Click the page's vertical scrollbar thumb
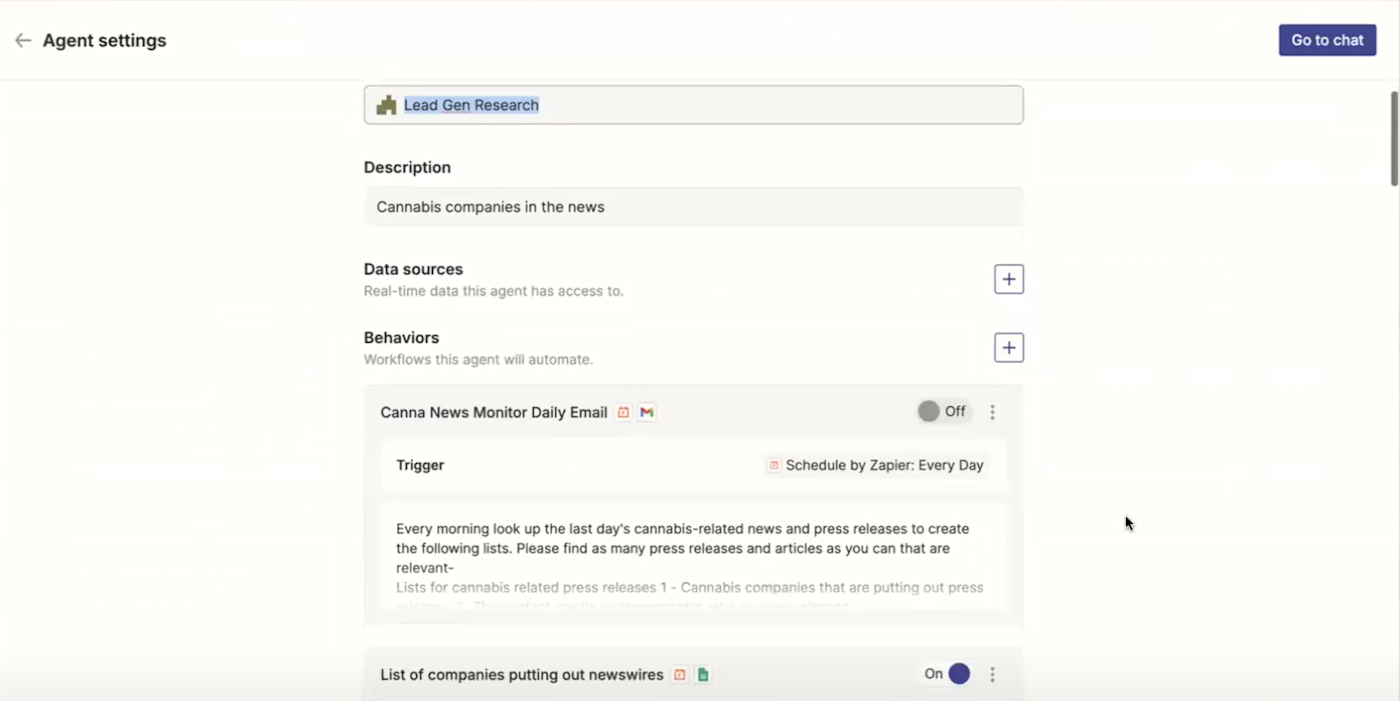The height and width of the screenshot is (701, 1400). [1394, 138]
